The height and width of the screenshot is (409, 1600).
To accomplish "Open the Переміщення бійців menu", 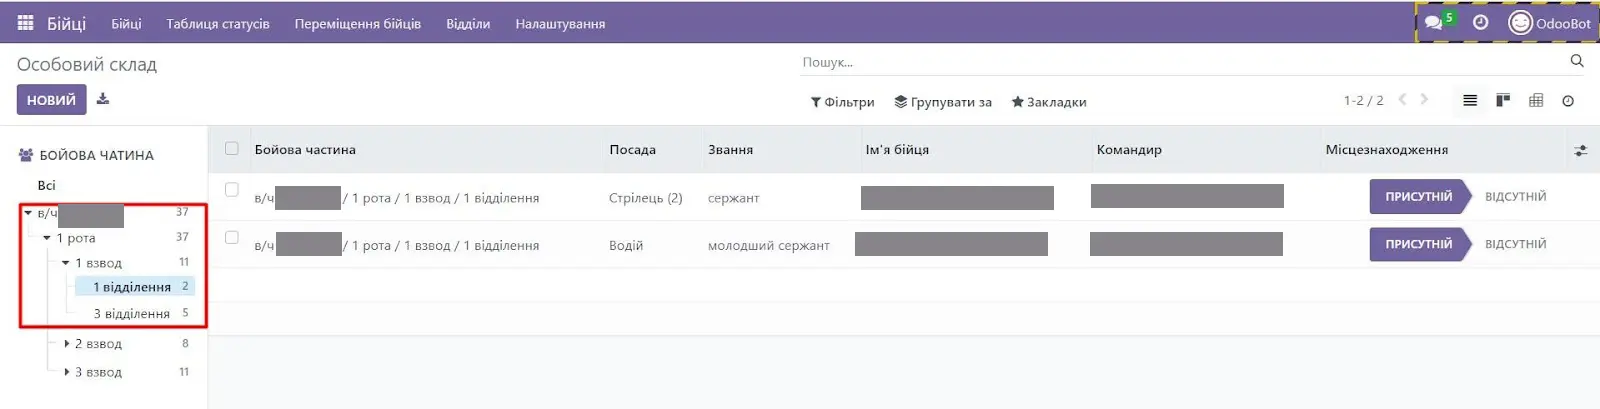I will point(358,23).
